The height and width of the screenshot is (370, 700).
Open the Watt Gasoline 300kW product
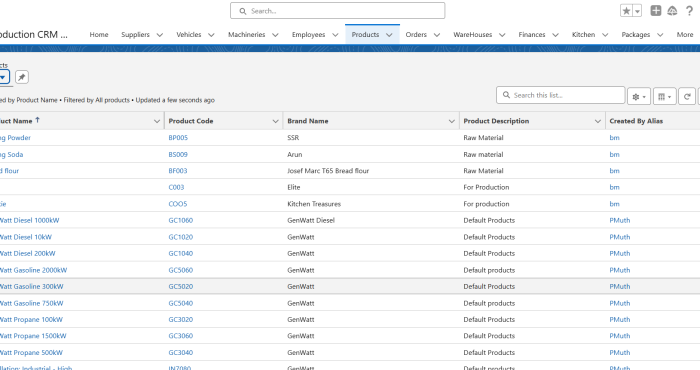click(x=32, y=286)
